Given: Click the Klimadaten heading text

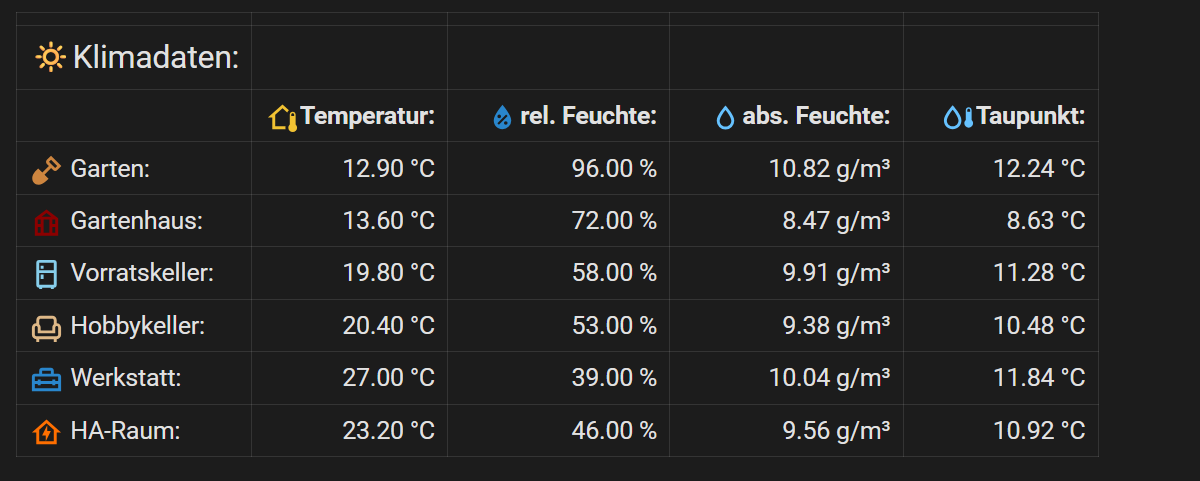Looking at the screenshot, I should 156,58.
